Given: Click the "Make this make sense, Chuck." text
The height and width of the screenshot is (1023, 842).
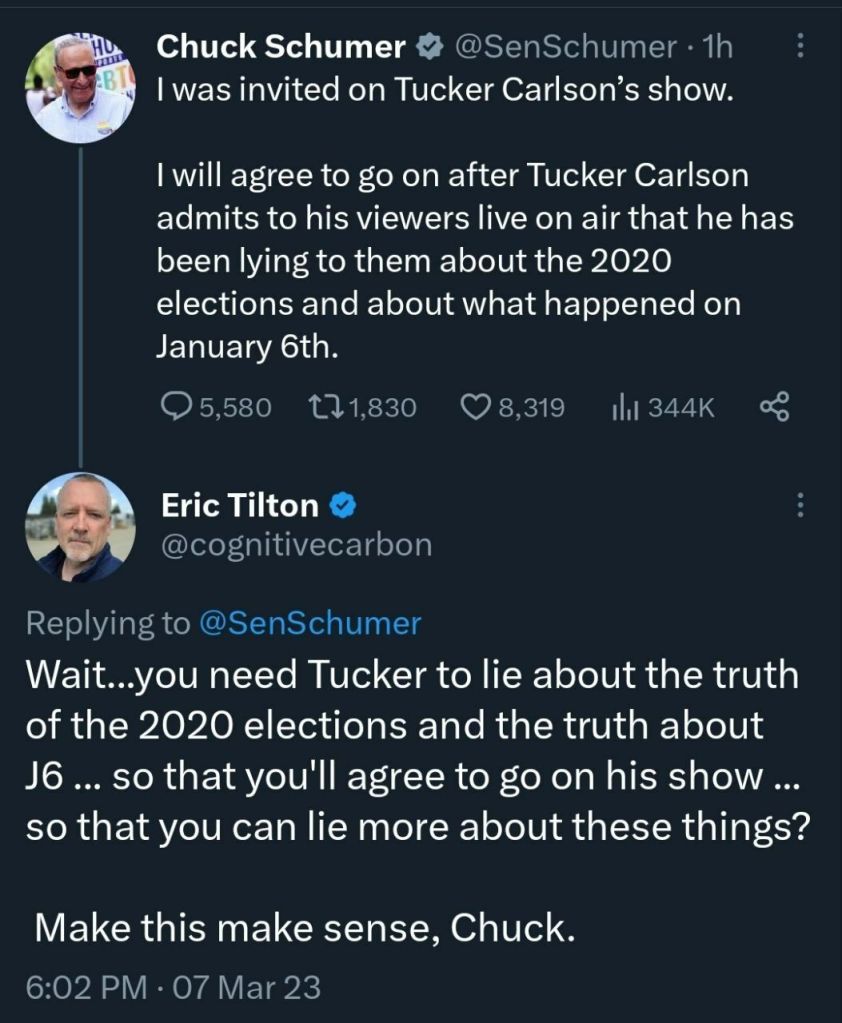Looking at the screenshot, I should pyautogui.click(x=305, y=928).
